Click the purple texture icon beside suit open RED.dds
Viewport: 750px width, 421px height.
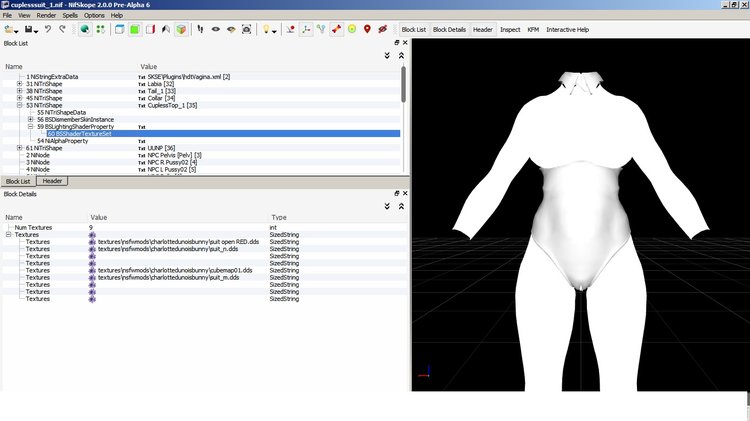92,242
